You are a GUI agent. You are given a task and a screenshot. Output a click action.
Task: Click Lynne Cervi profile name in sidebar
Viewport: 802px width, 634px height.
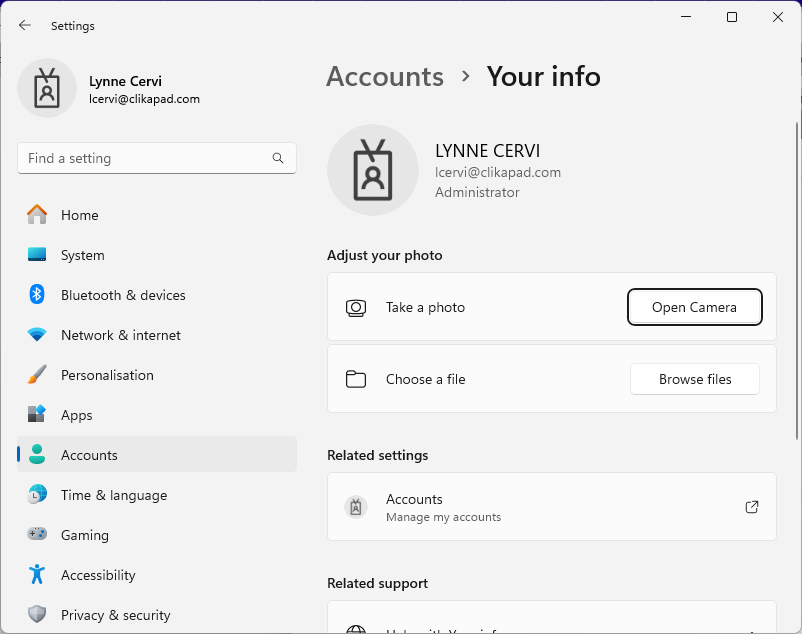tap(125, 81)
